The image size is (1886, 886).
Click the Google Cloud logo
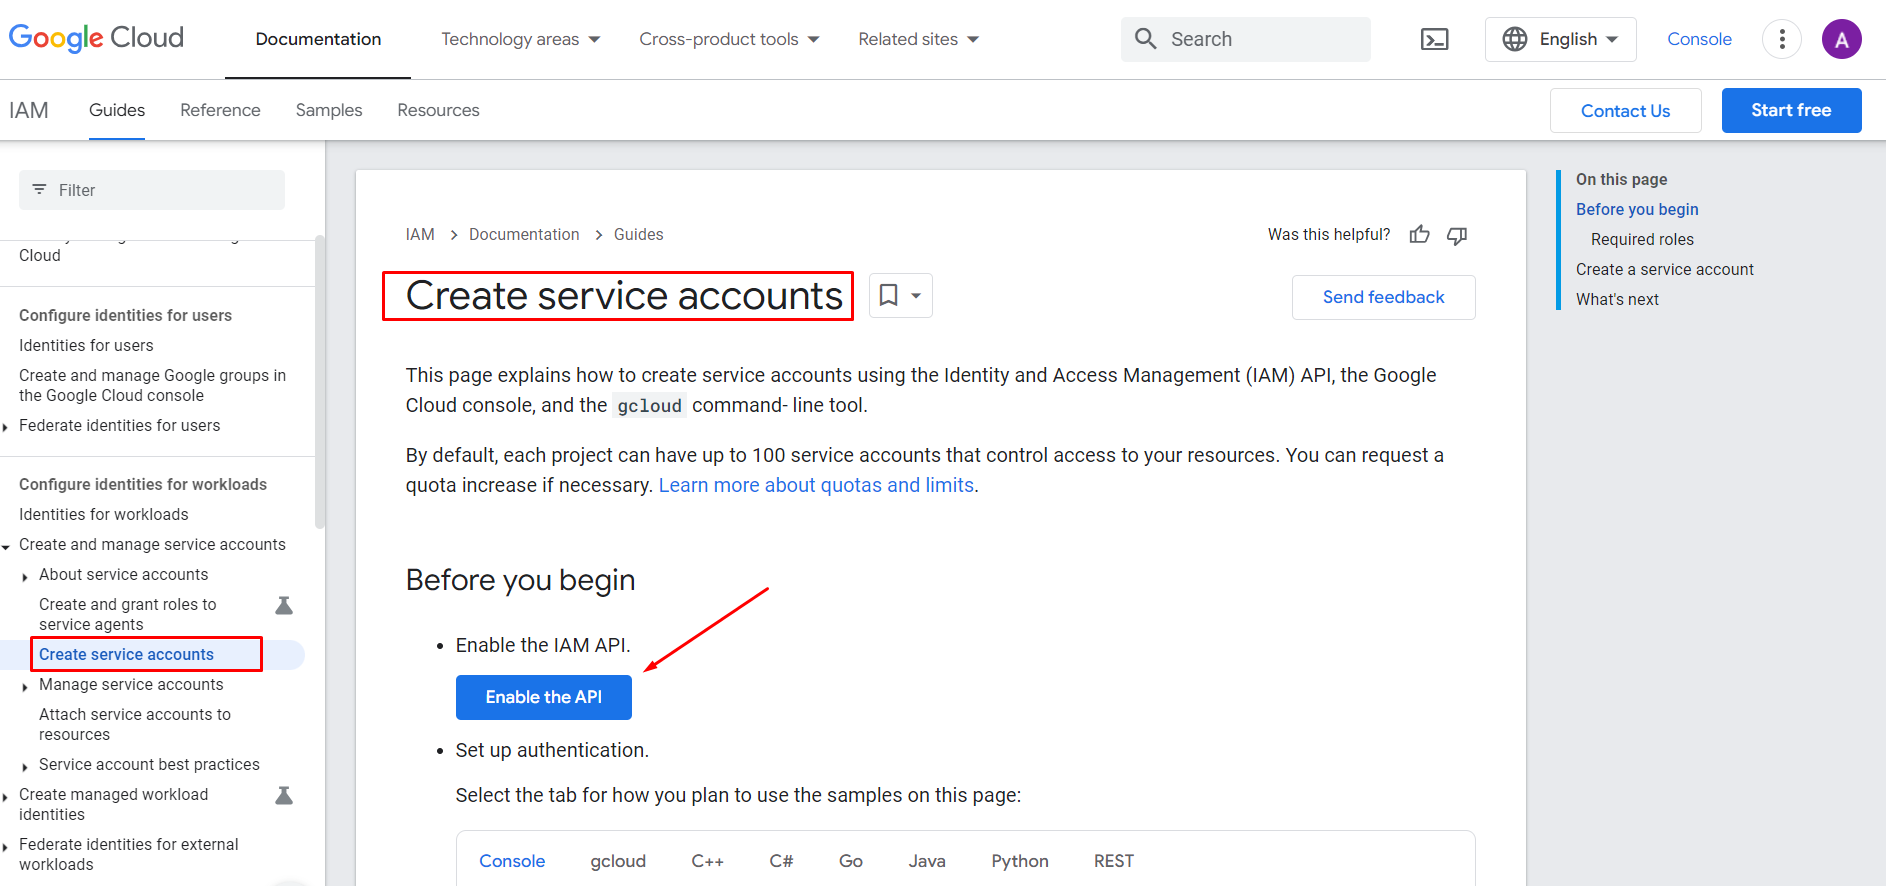point(96,38)
